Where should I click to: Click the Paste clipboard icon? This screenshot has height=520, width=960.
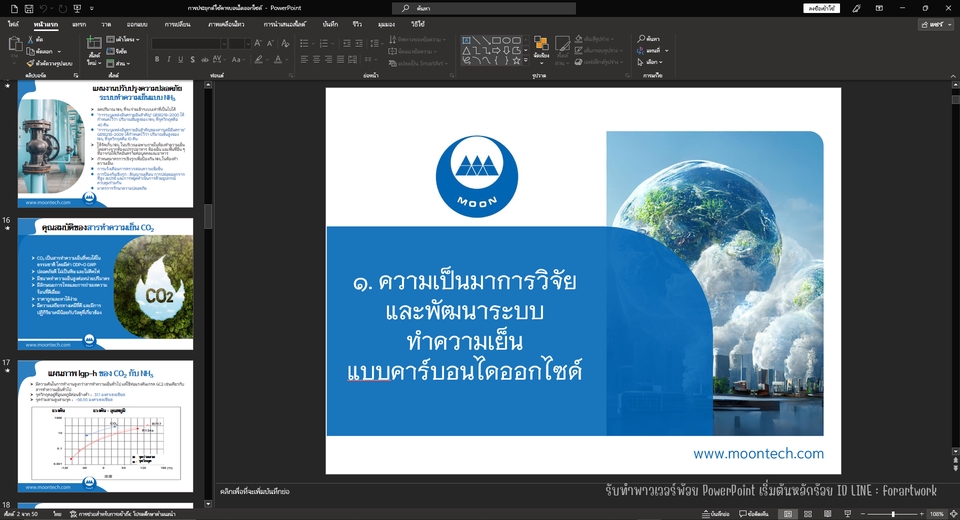tap(15, 44)
